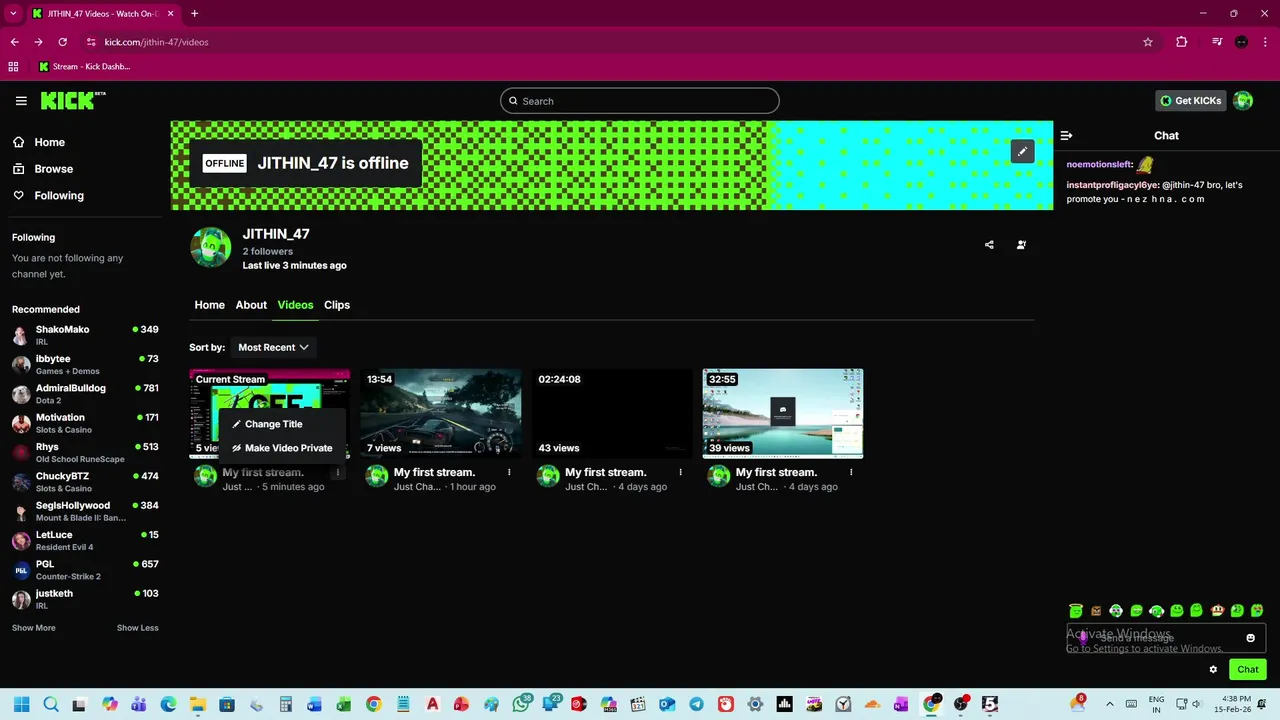The image size is (1280, 720).
Task: Insert the crying green emote at row end
Action: tap(1257, 610)
